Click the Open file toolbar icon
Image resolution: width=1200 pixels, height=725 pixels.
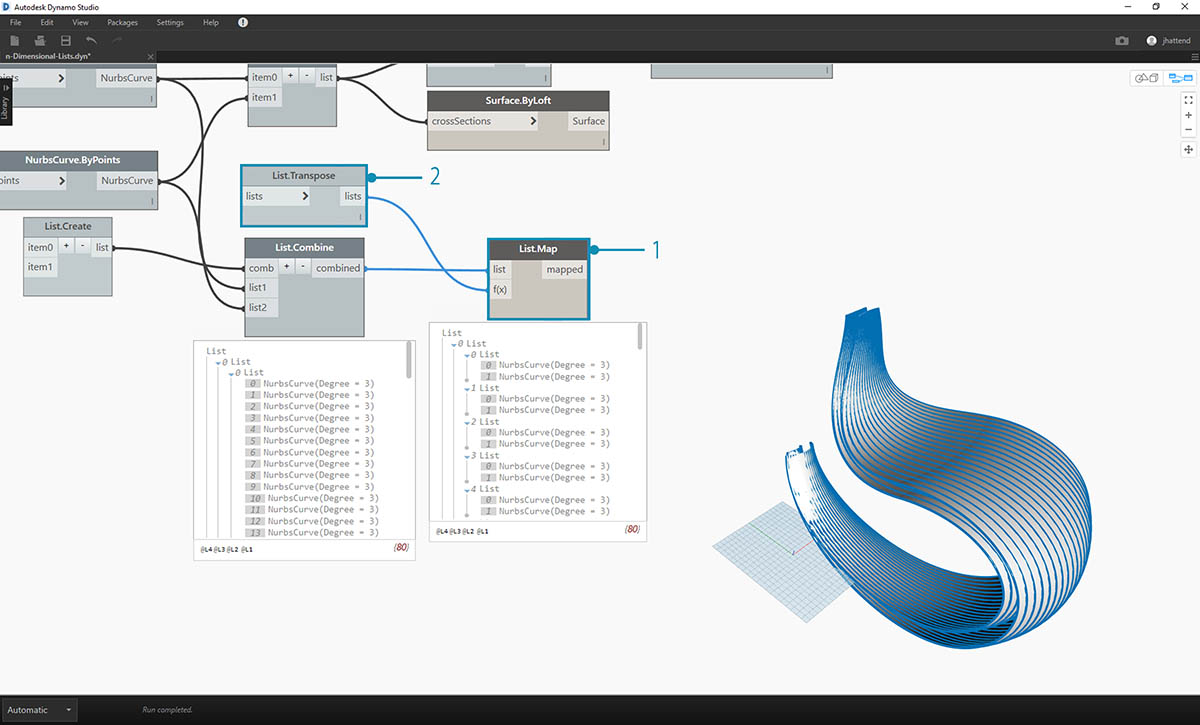[40, 40]
